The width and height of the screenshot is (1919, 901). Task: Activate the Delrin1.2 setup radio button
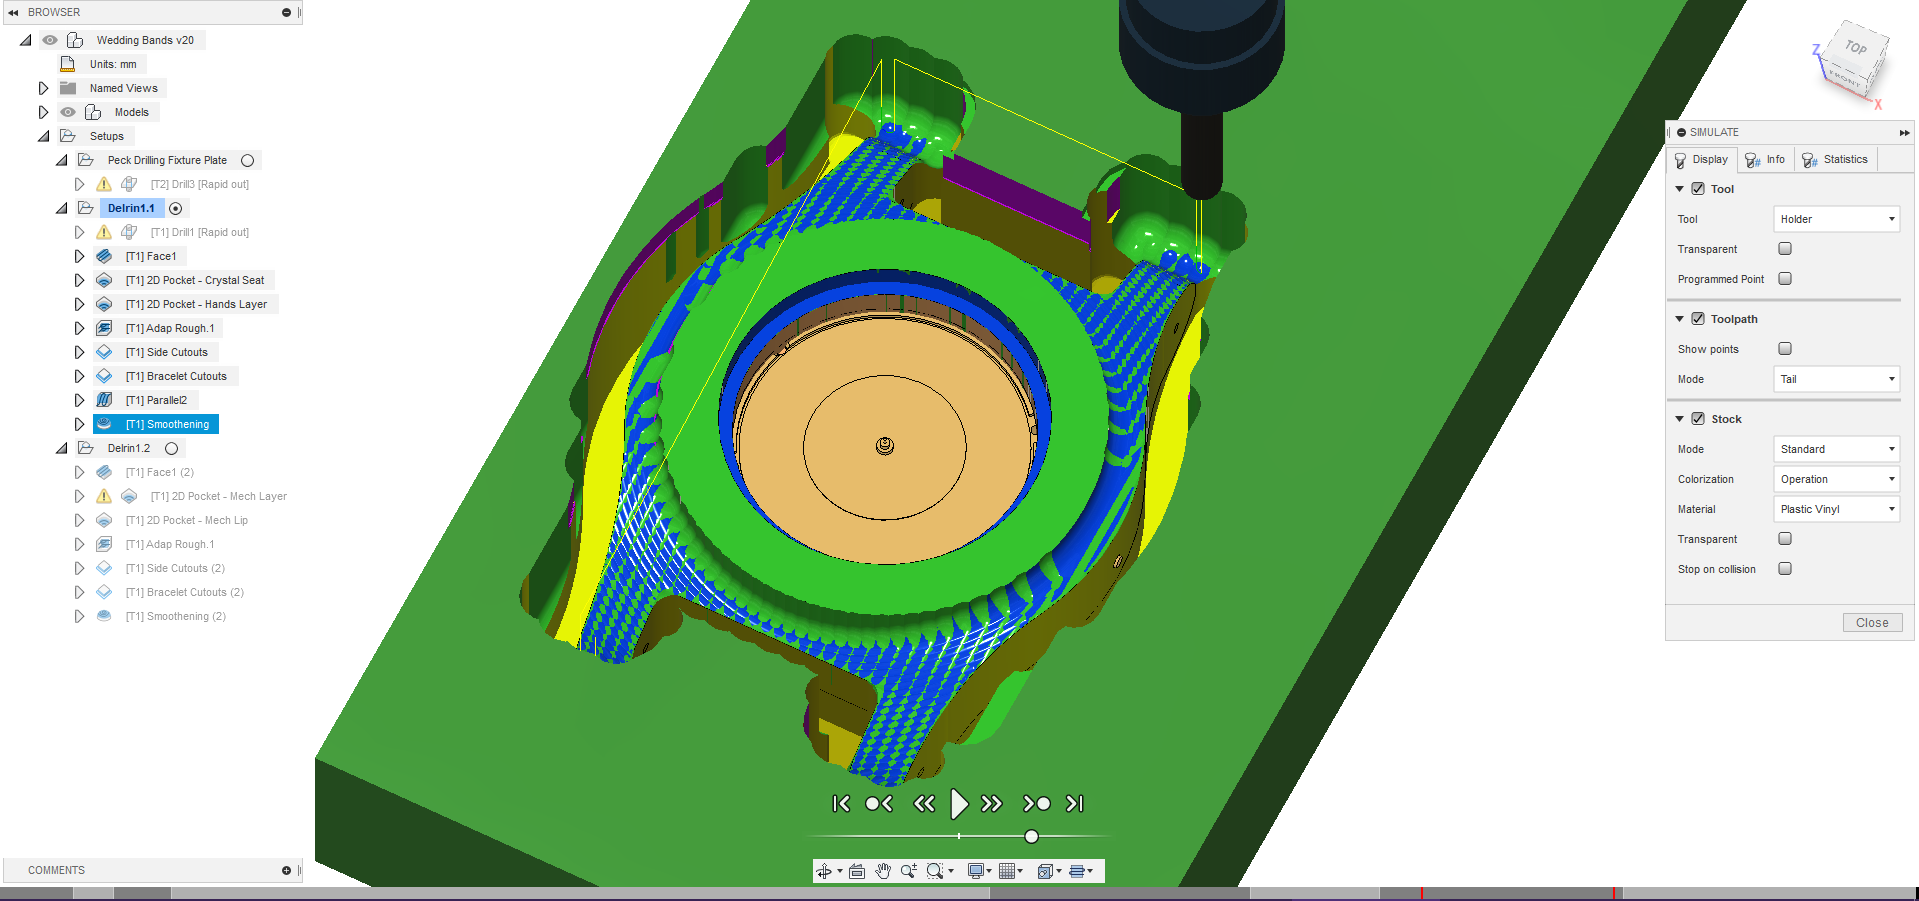click(172, 448)
